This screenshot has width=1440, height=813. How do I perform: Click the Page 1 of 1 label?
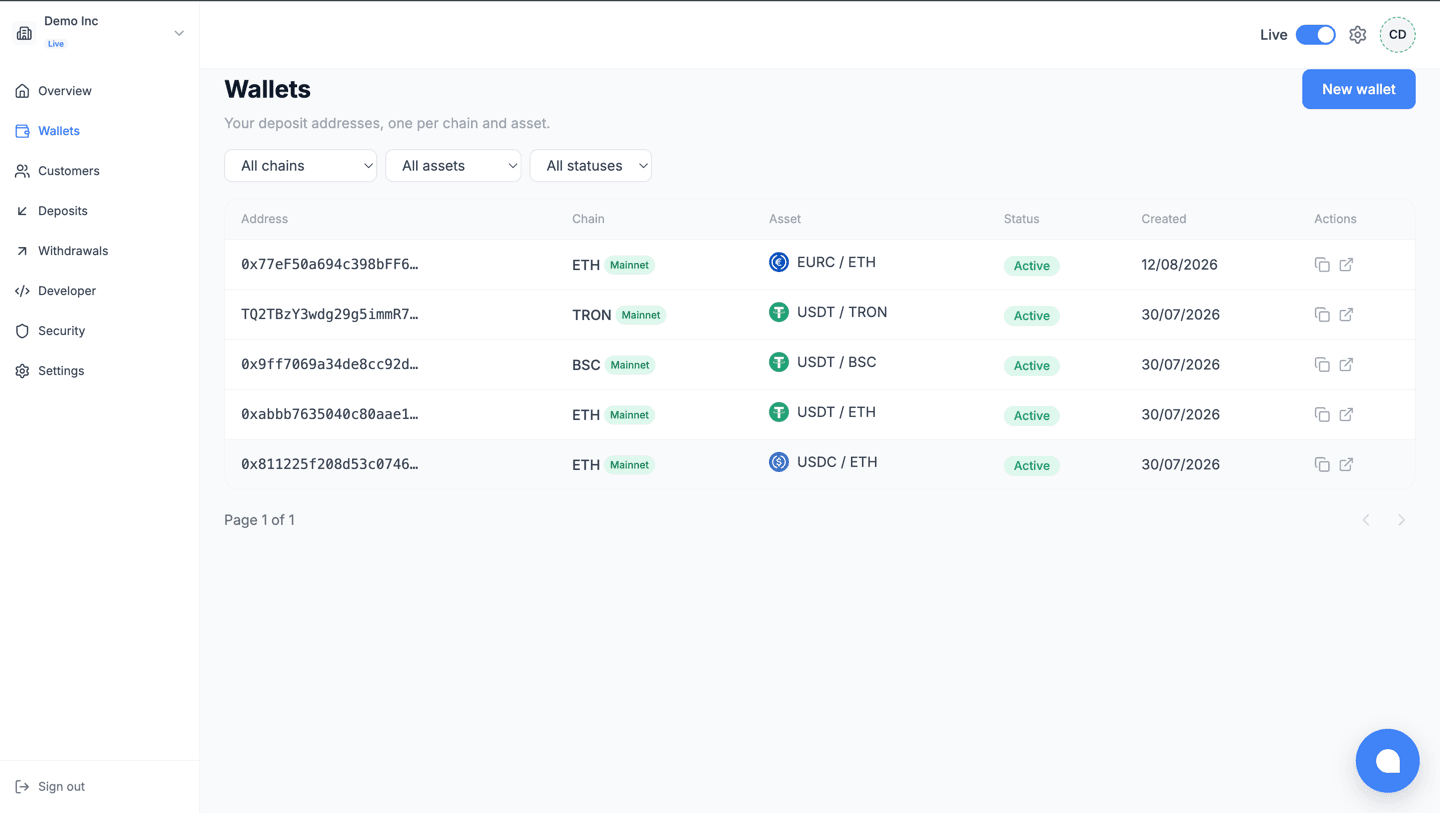tap(259, 520)
